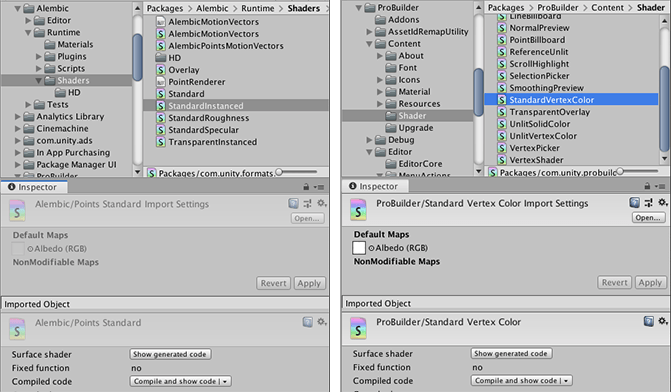Collapse the Content folder in ProBuilder tree
The height and width of the screenshot is (392, 671).
[369, 44]
